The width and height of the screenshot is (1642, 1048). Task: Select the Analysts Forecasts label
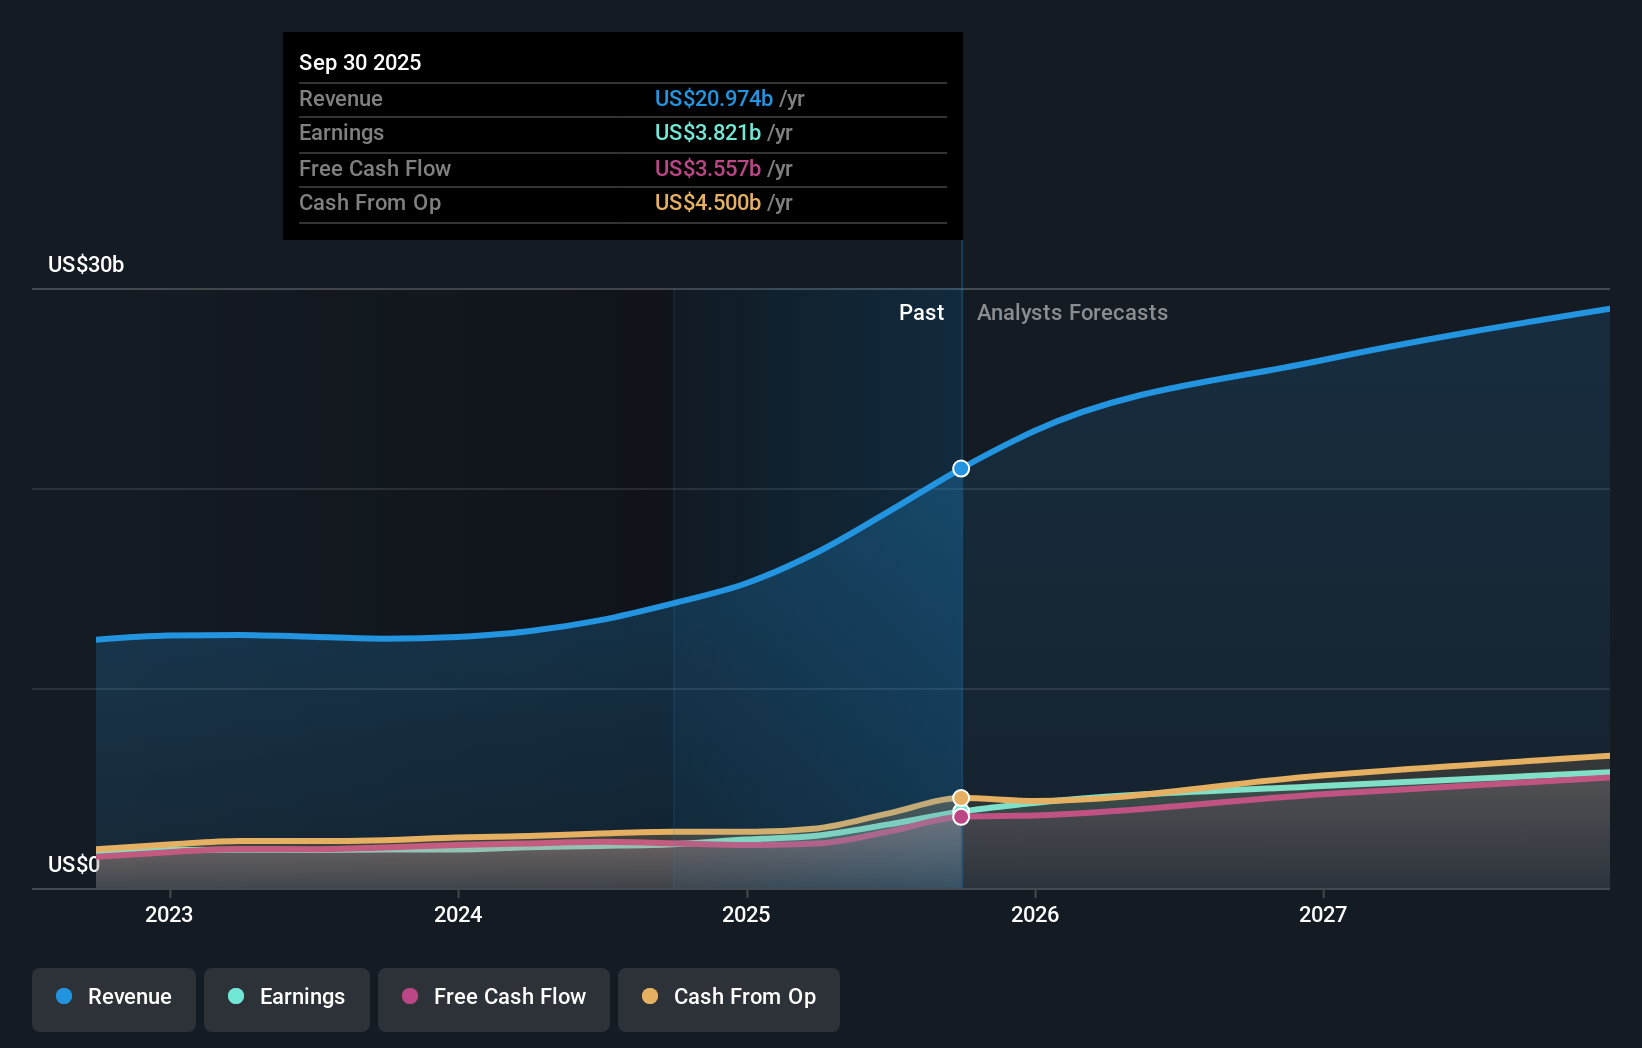pyautogui.click(x=1072, y=312)
